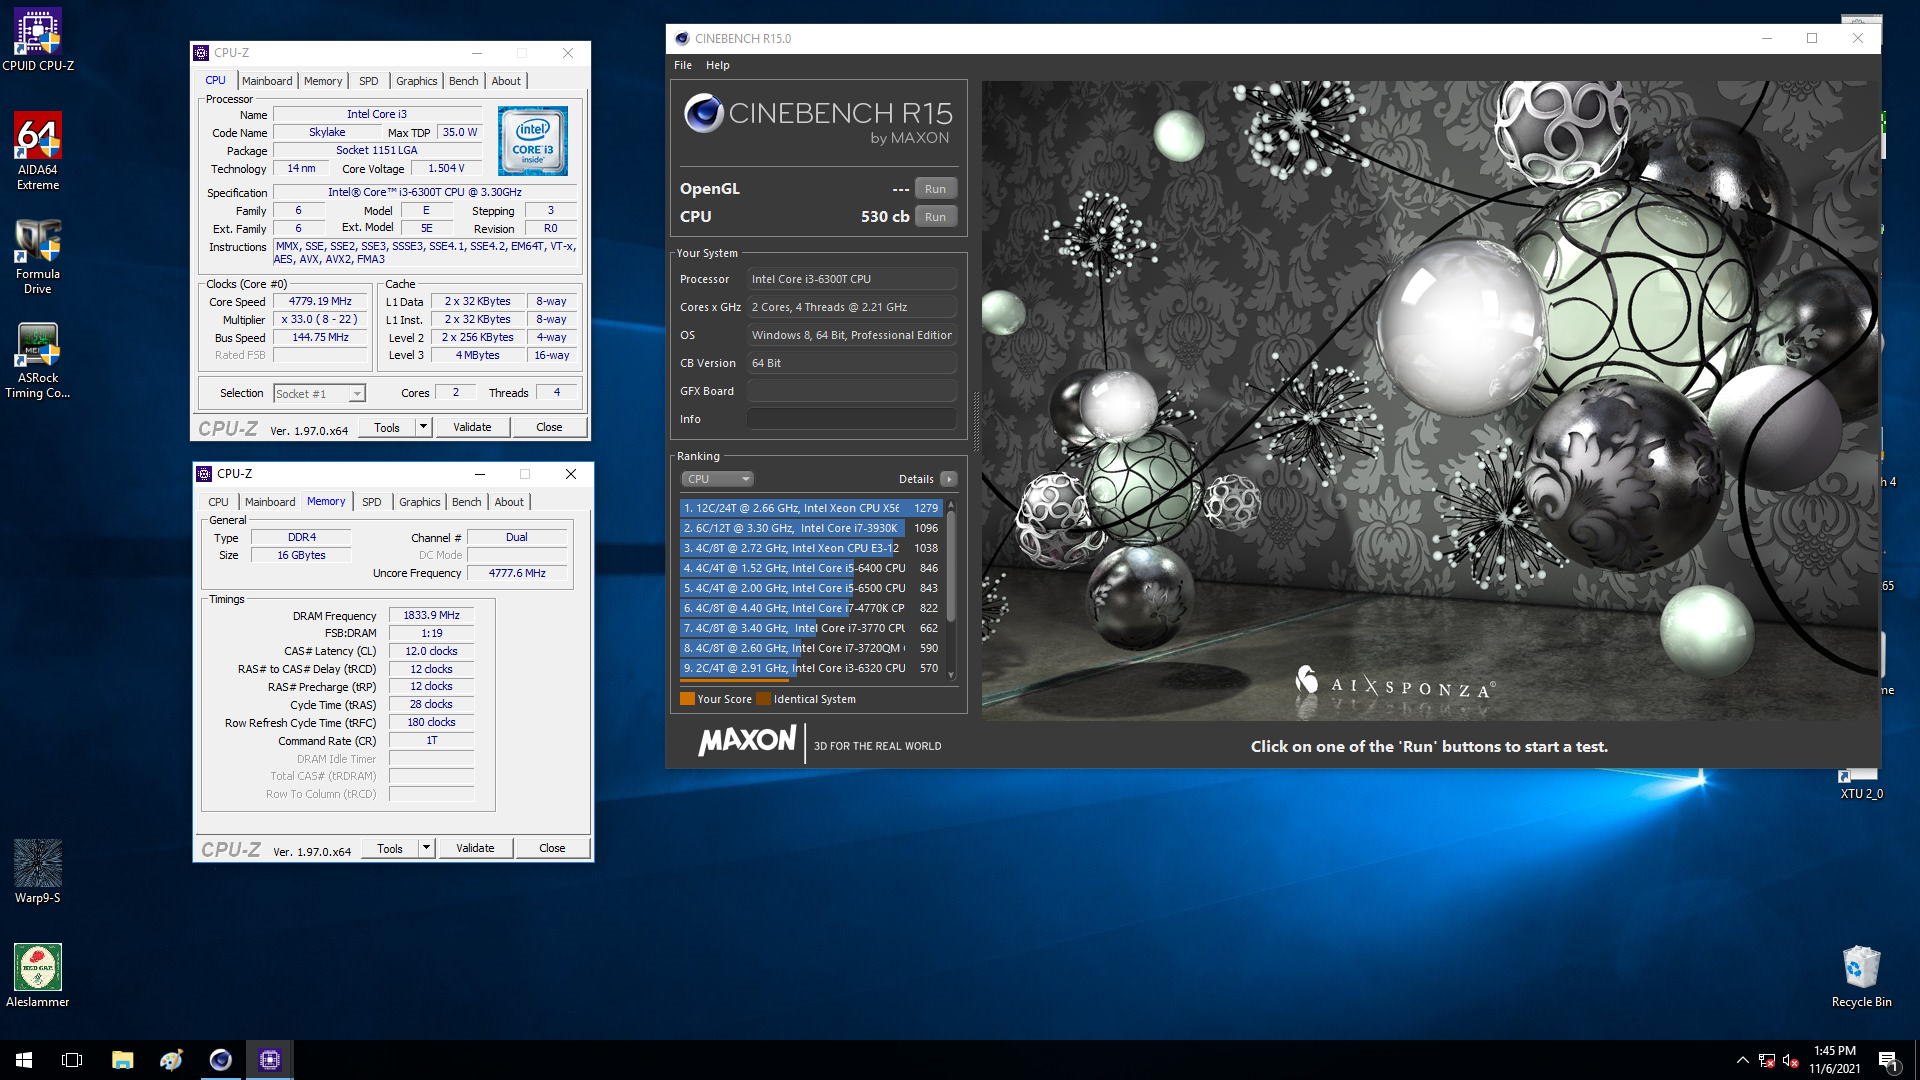Viewport: 1920px width, 1080px height.
Task: Switch to Memory tab in top CPU-Z
Action: 323,81
